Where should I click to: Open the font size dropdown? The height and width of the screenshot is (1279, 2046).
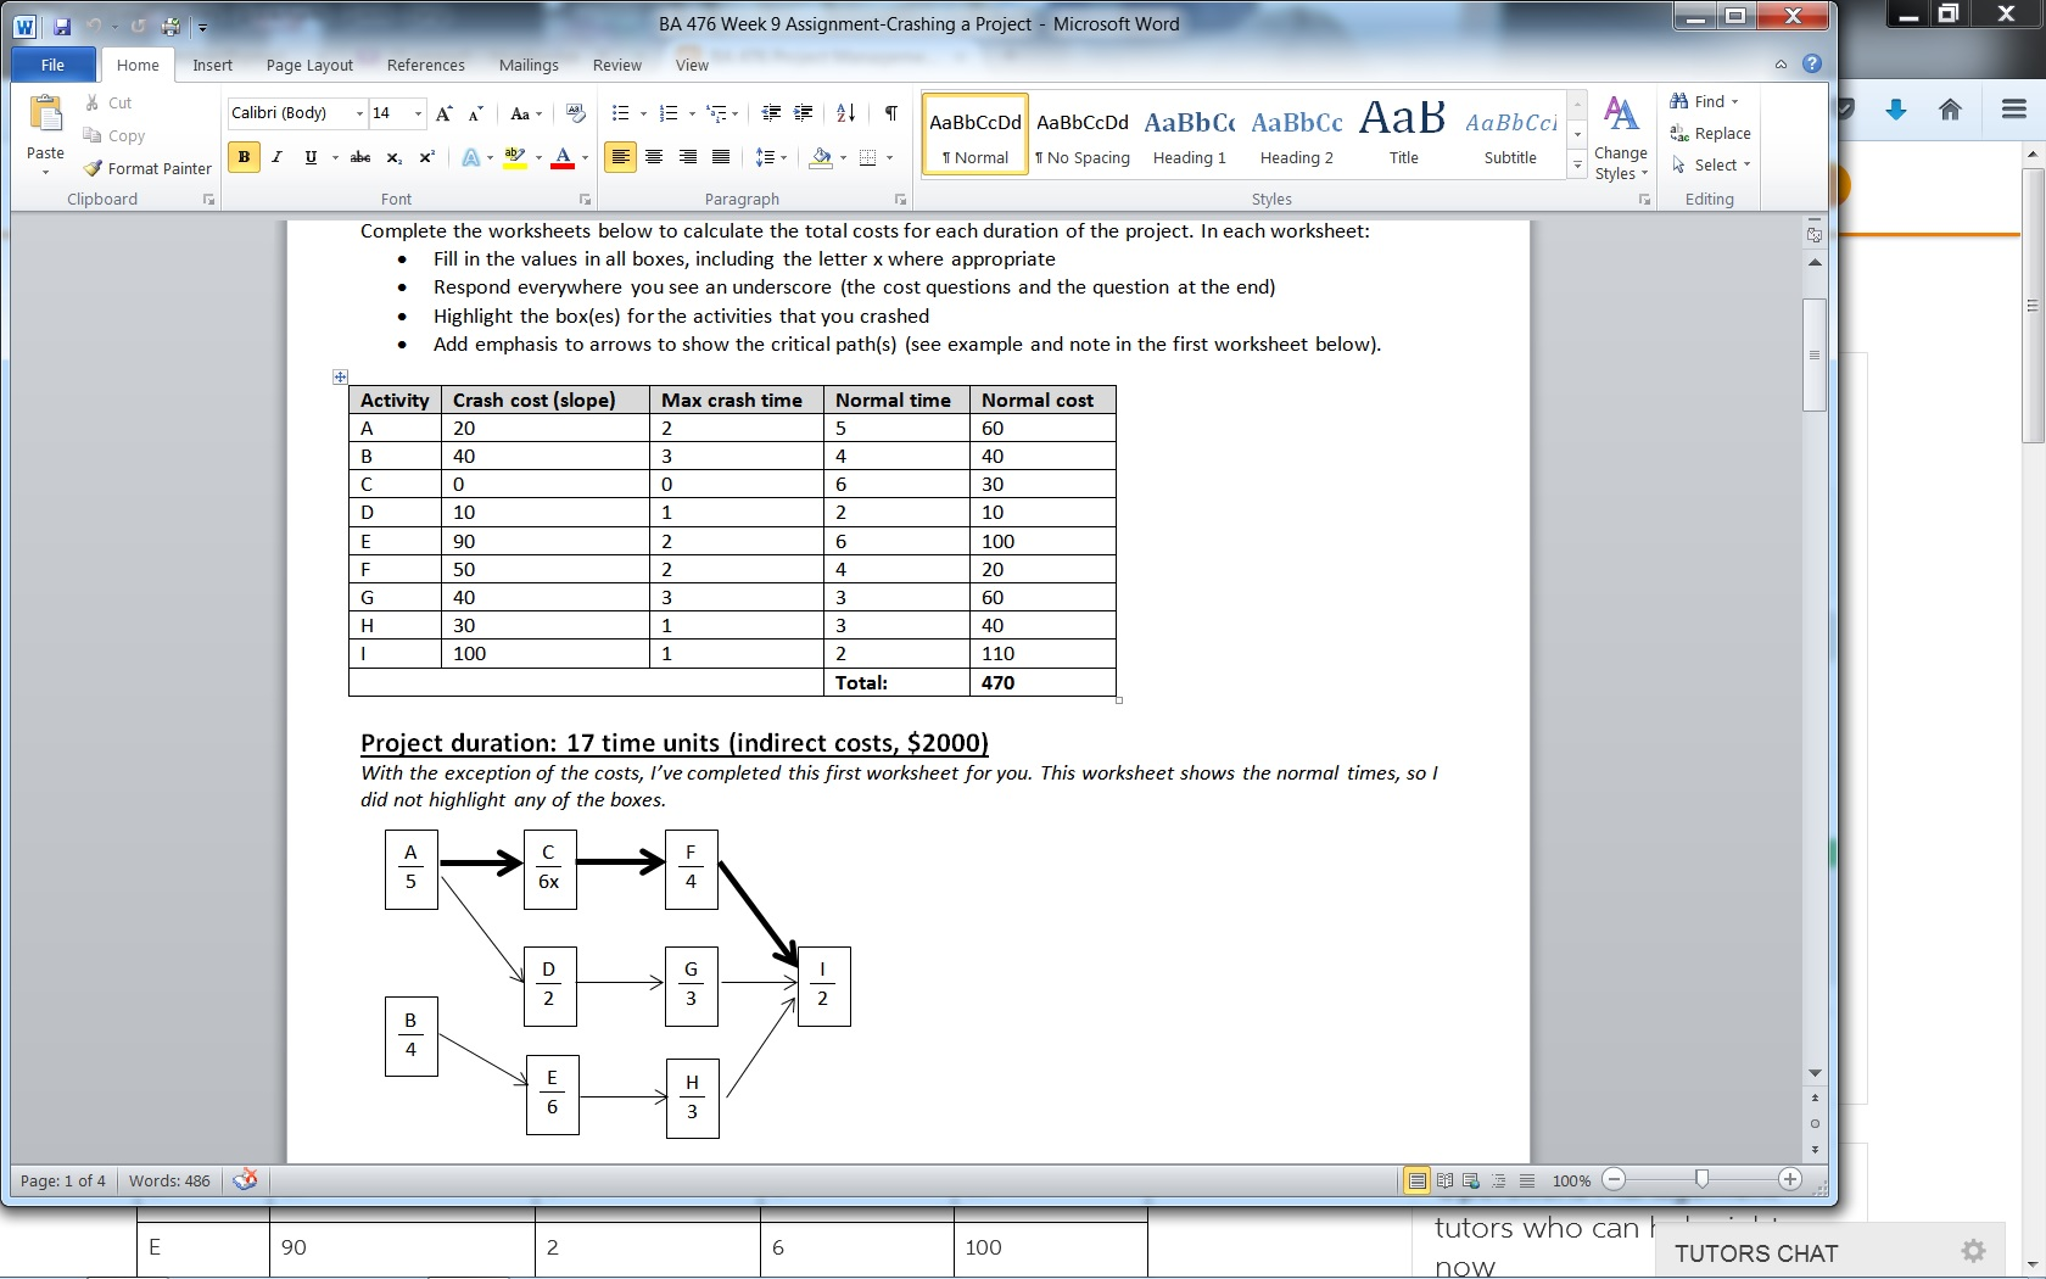[x=418, y=114]
